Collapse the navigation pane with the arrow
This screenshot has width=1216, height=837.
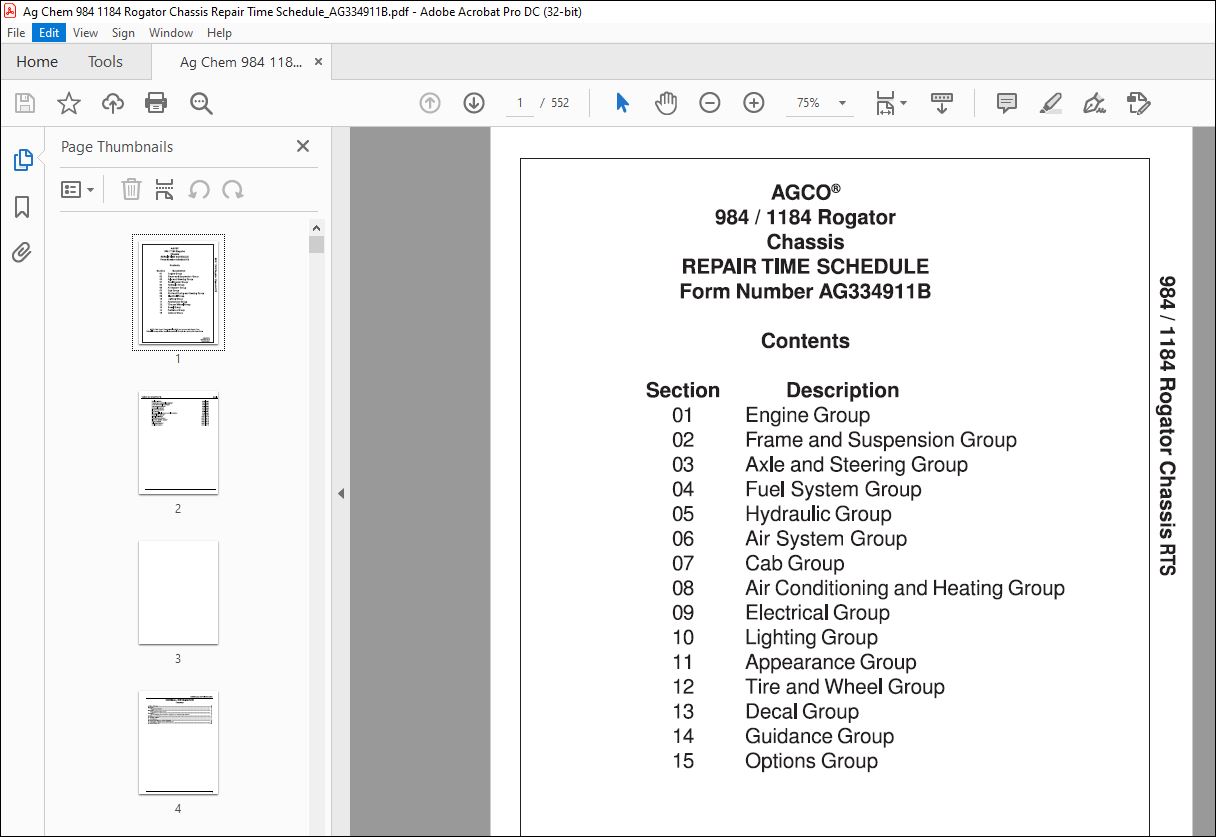coord(340,493)
